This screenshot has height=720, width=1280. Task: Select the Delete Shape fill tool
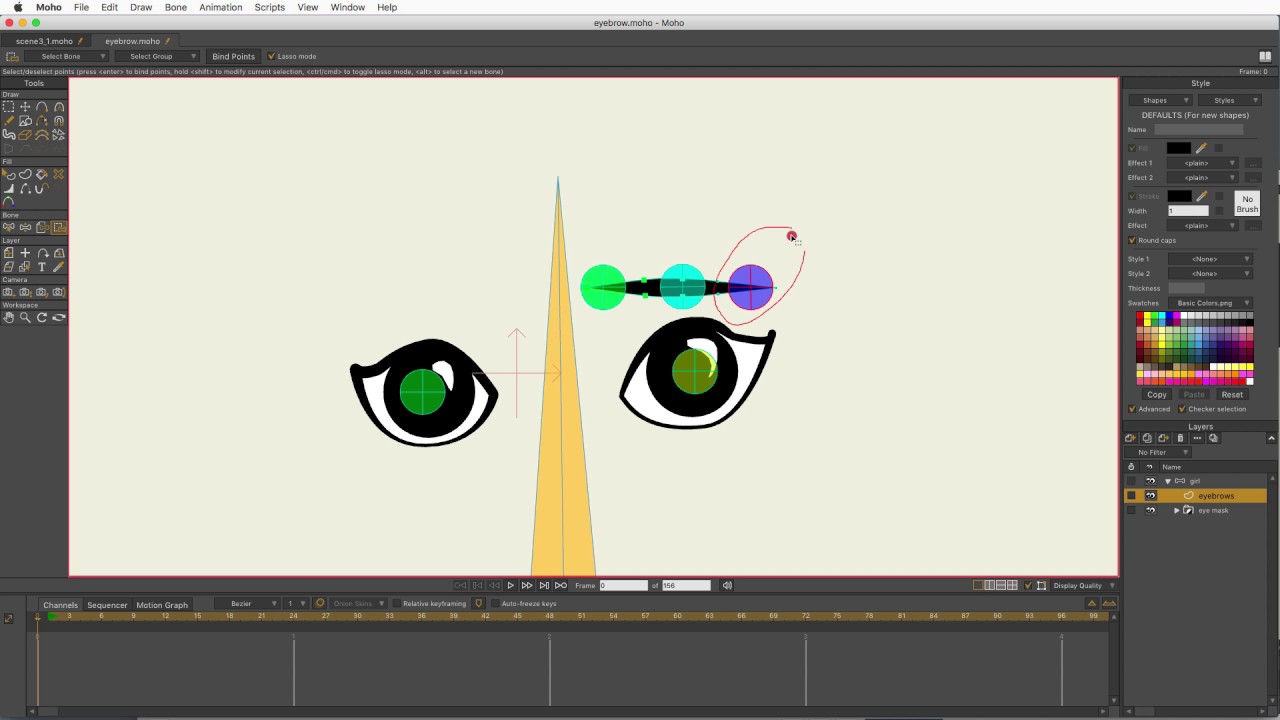pyautogui.click(x=59, y=174)
